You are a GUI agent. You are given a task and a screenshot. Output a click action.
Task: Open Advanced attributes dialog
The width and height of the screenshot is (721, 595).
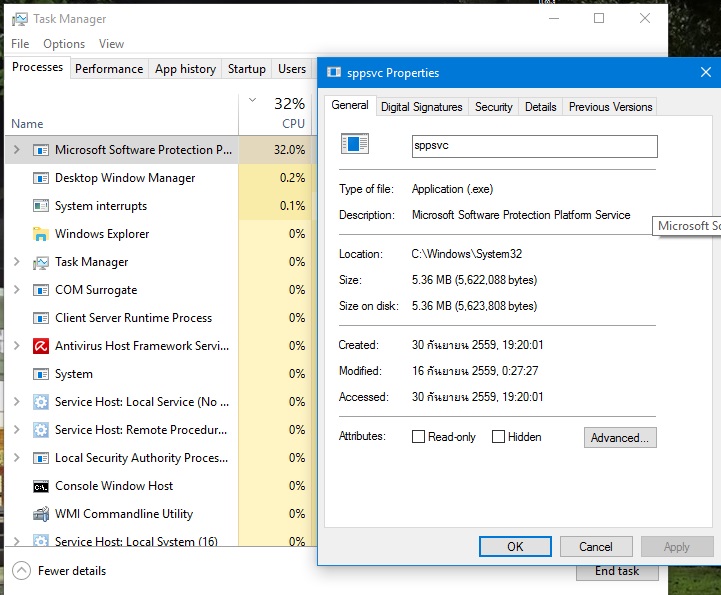[x=620, y=437]
